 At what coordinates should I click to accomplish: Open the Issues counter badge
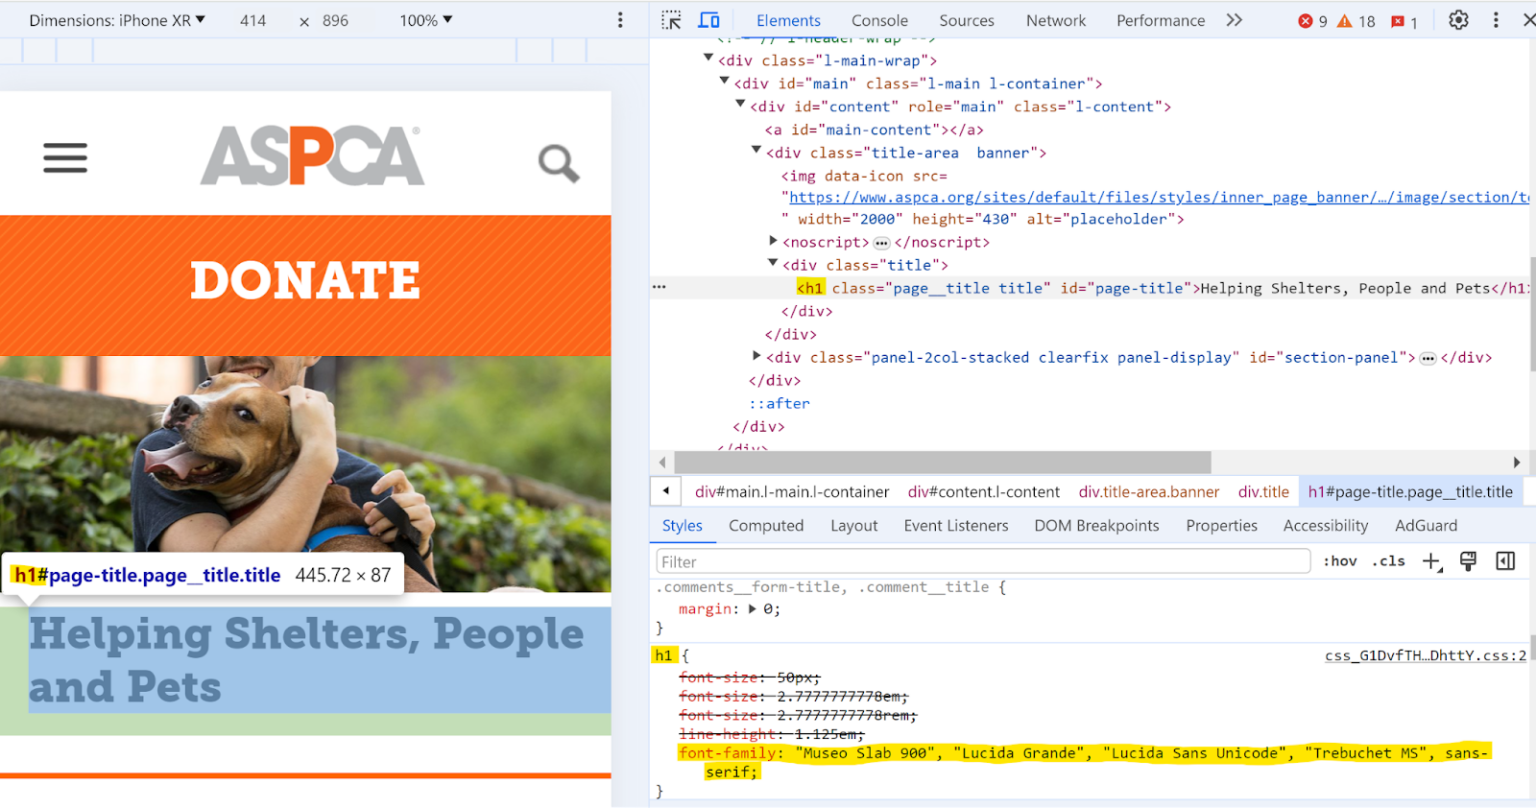(1400, 20)
